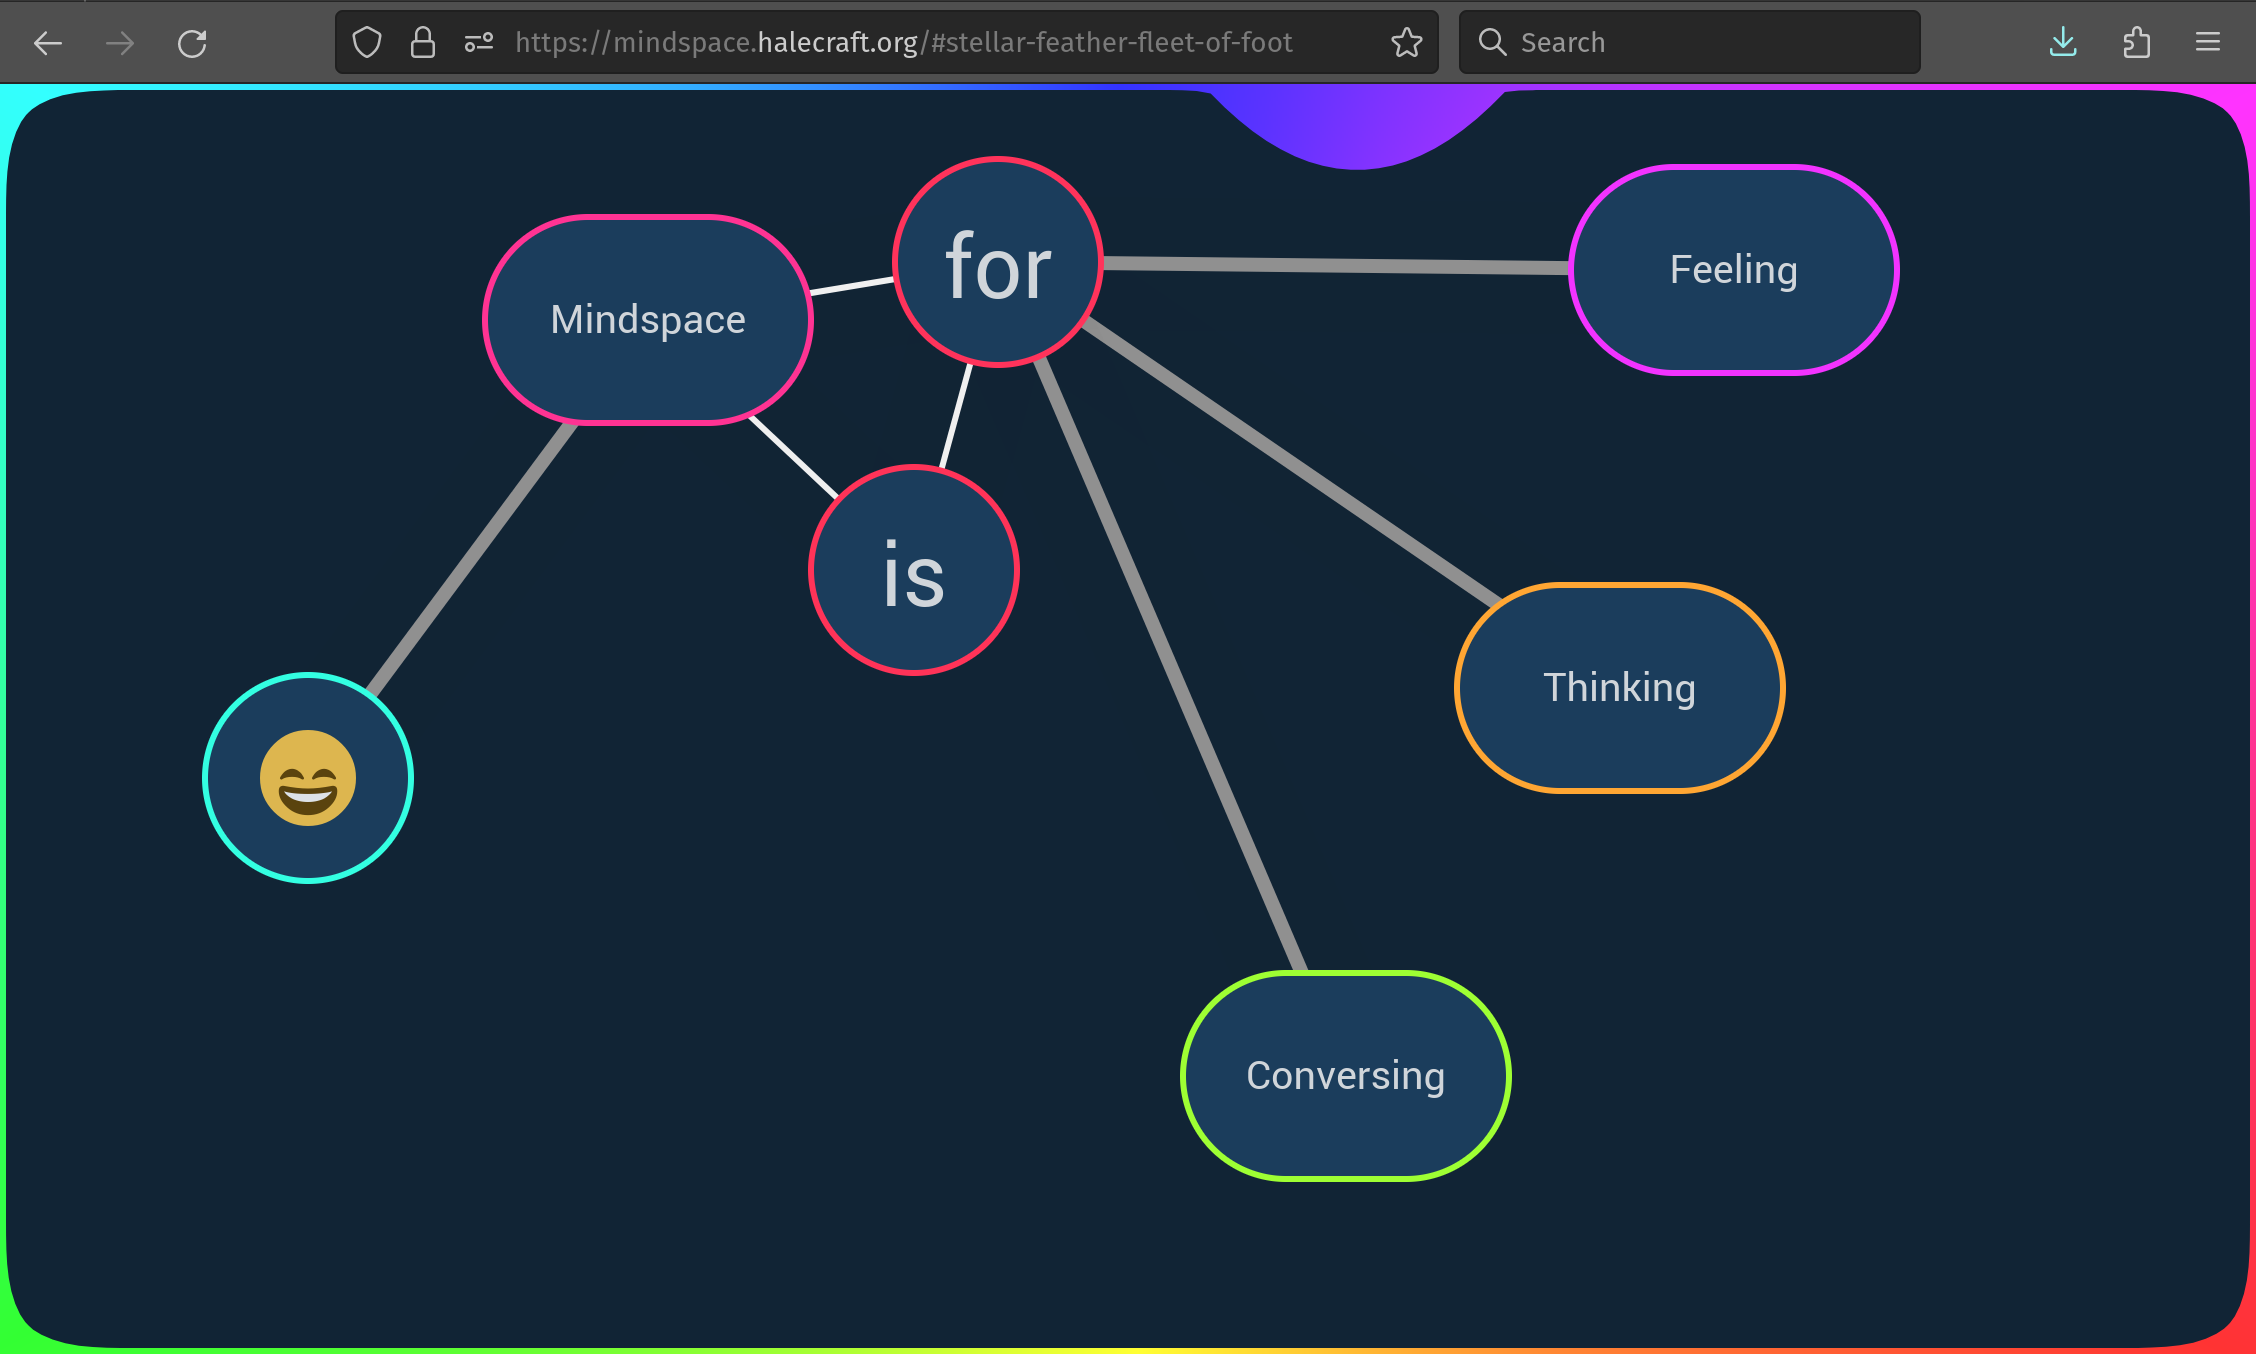Open the site permissions icon in address bar
The width and height of the screenshot is (2256, 1354).
[x=479, y=43]
